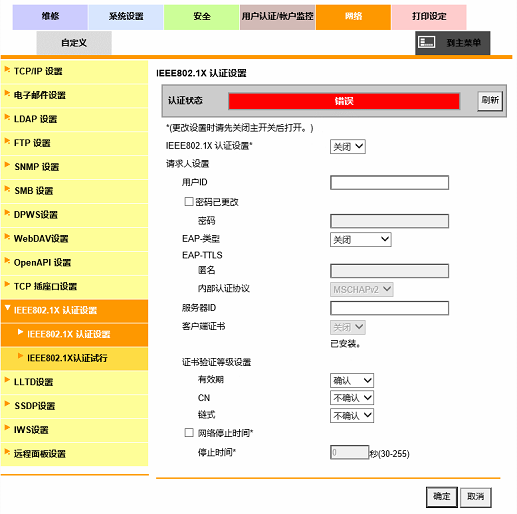517x514 pixels.
Task: Open LDAP 设置 in sidebar
Action: coord(75,120)
